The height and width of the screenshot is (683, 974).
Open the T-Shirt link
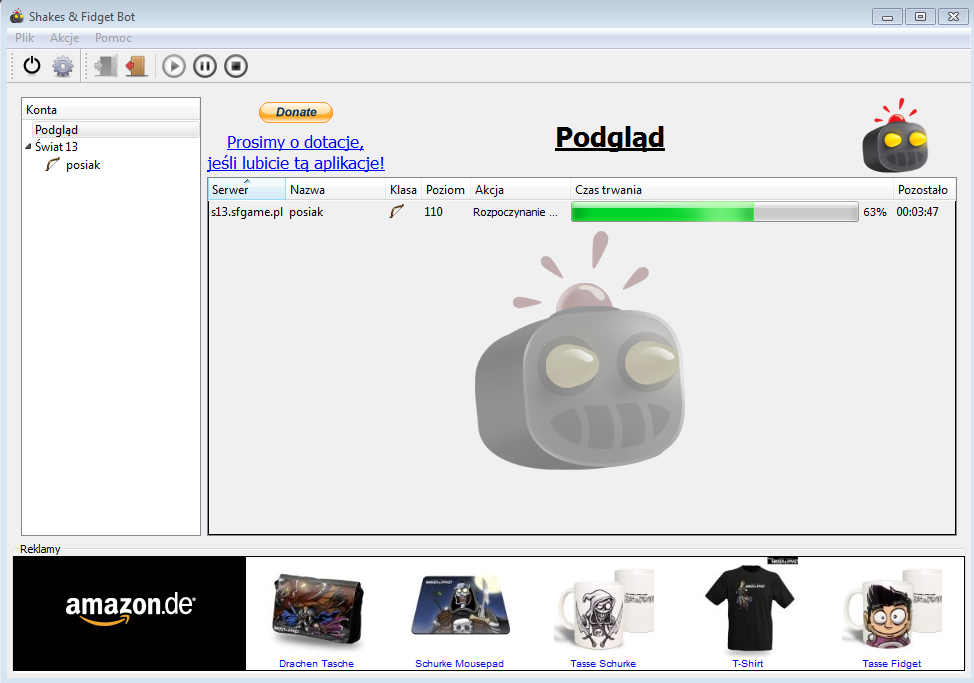[748, 664]
